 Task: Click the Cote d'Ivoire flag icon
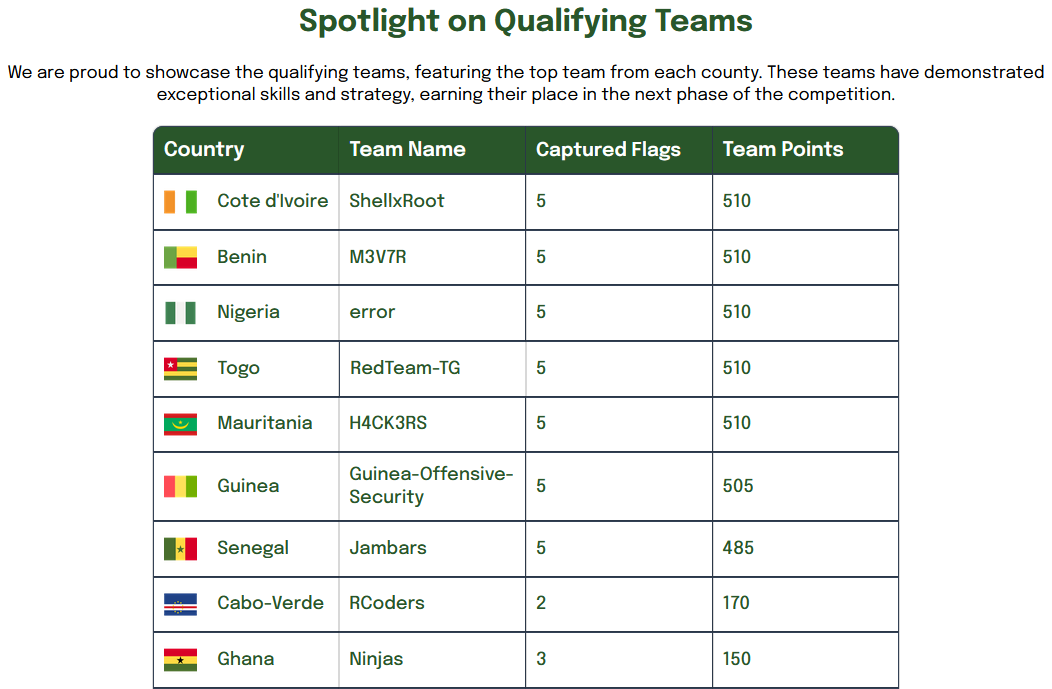click(180, 201)
